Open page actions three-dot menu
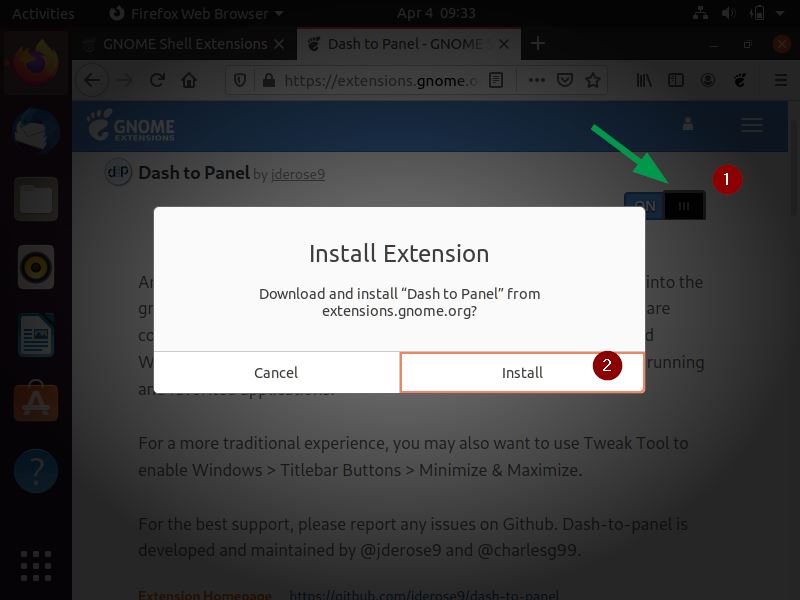 tap(537, 80)
